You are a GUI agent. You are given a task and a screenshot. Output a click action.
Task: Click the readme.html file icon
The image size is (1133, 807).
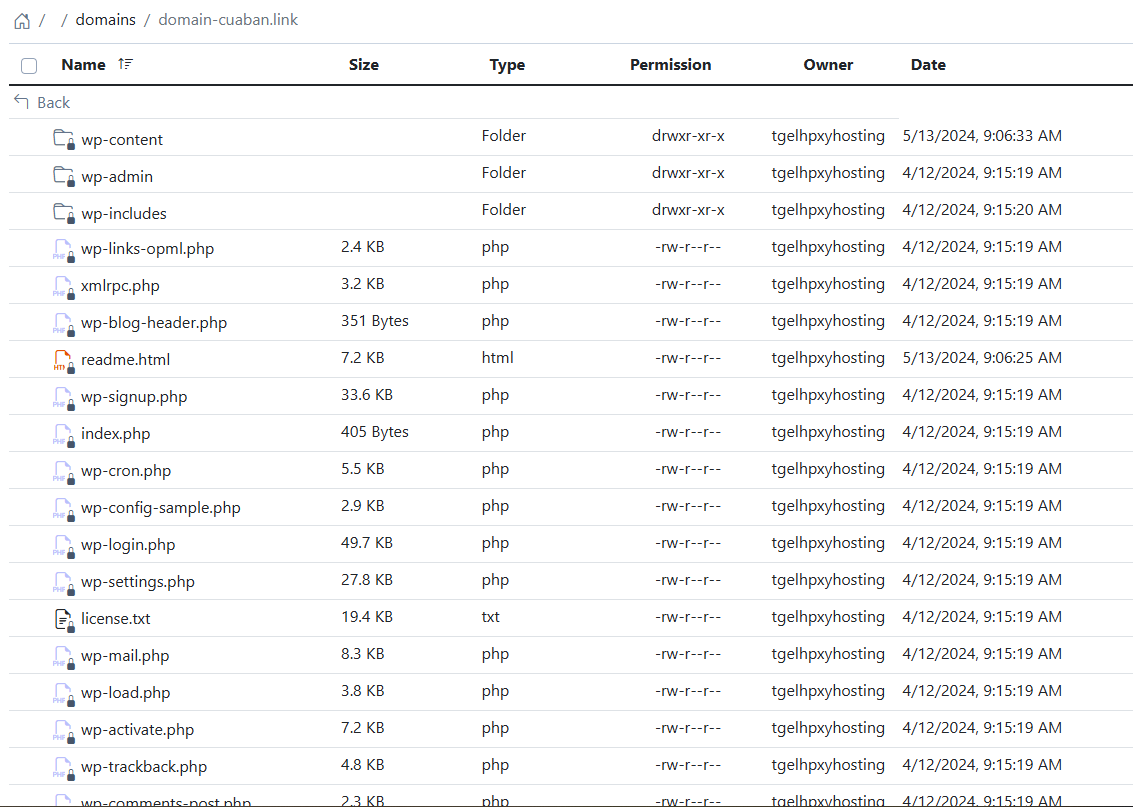point(64,361)
